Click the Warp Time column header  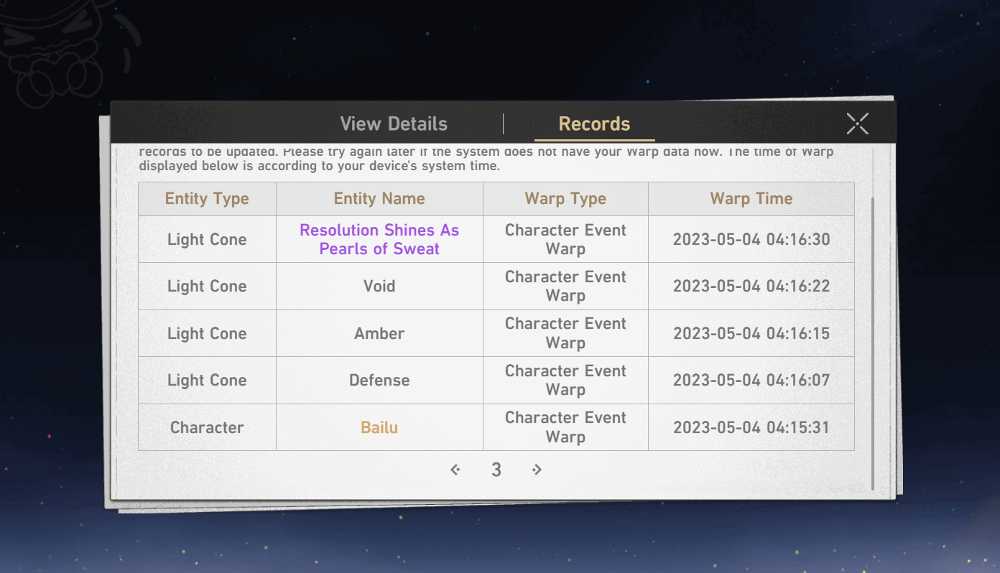(751, 198)
